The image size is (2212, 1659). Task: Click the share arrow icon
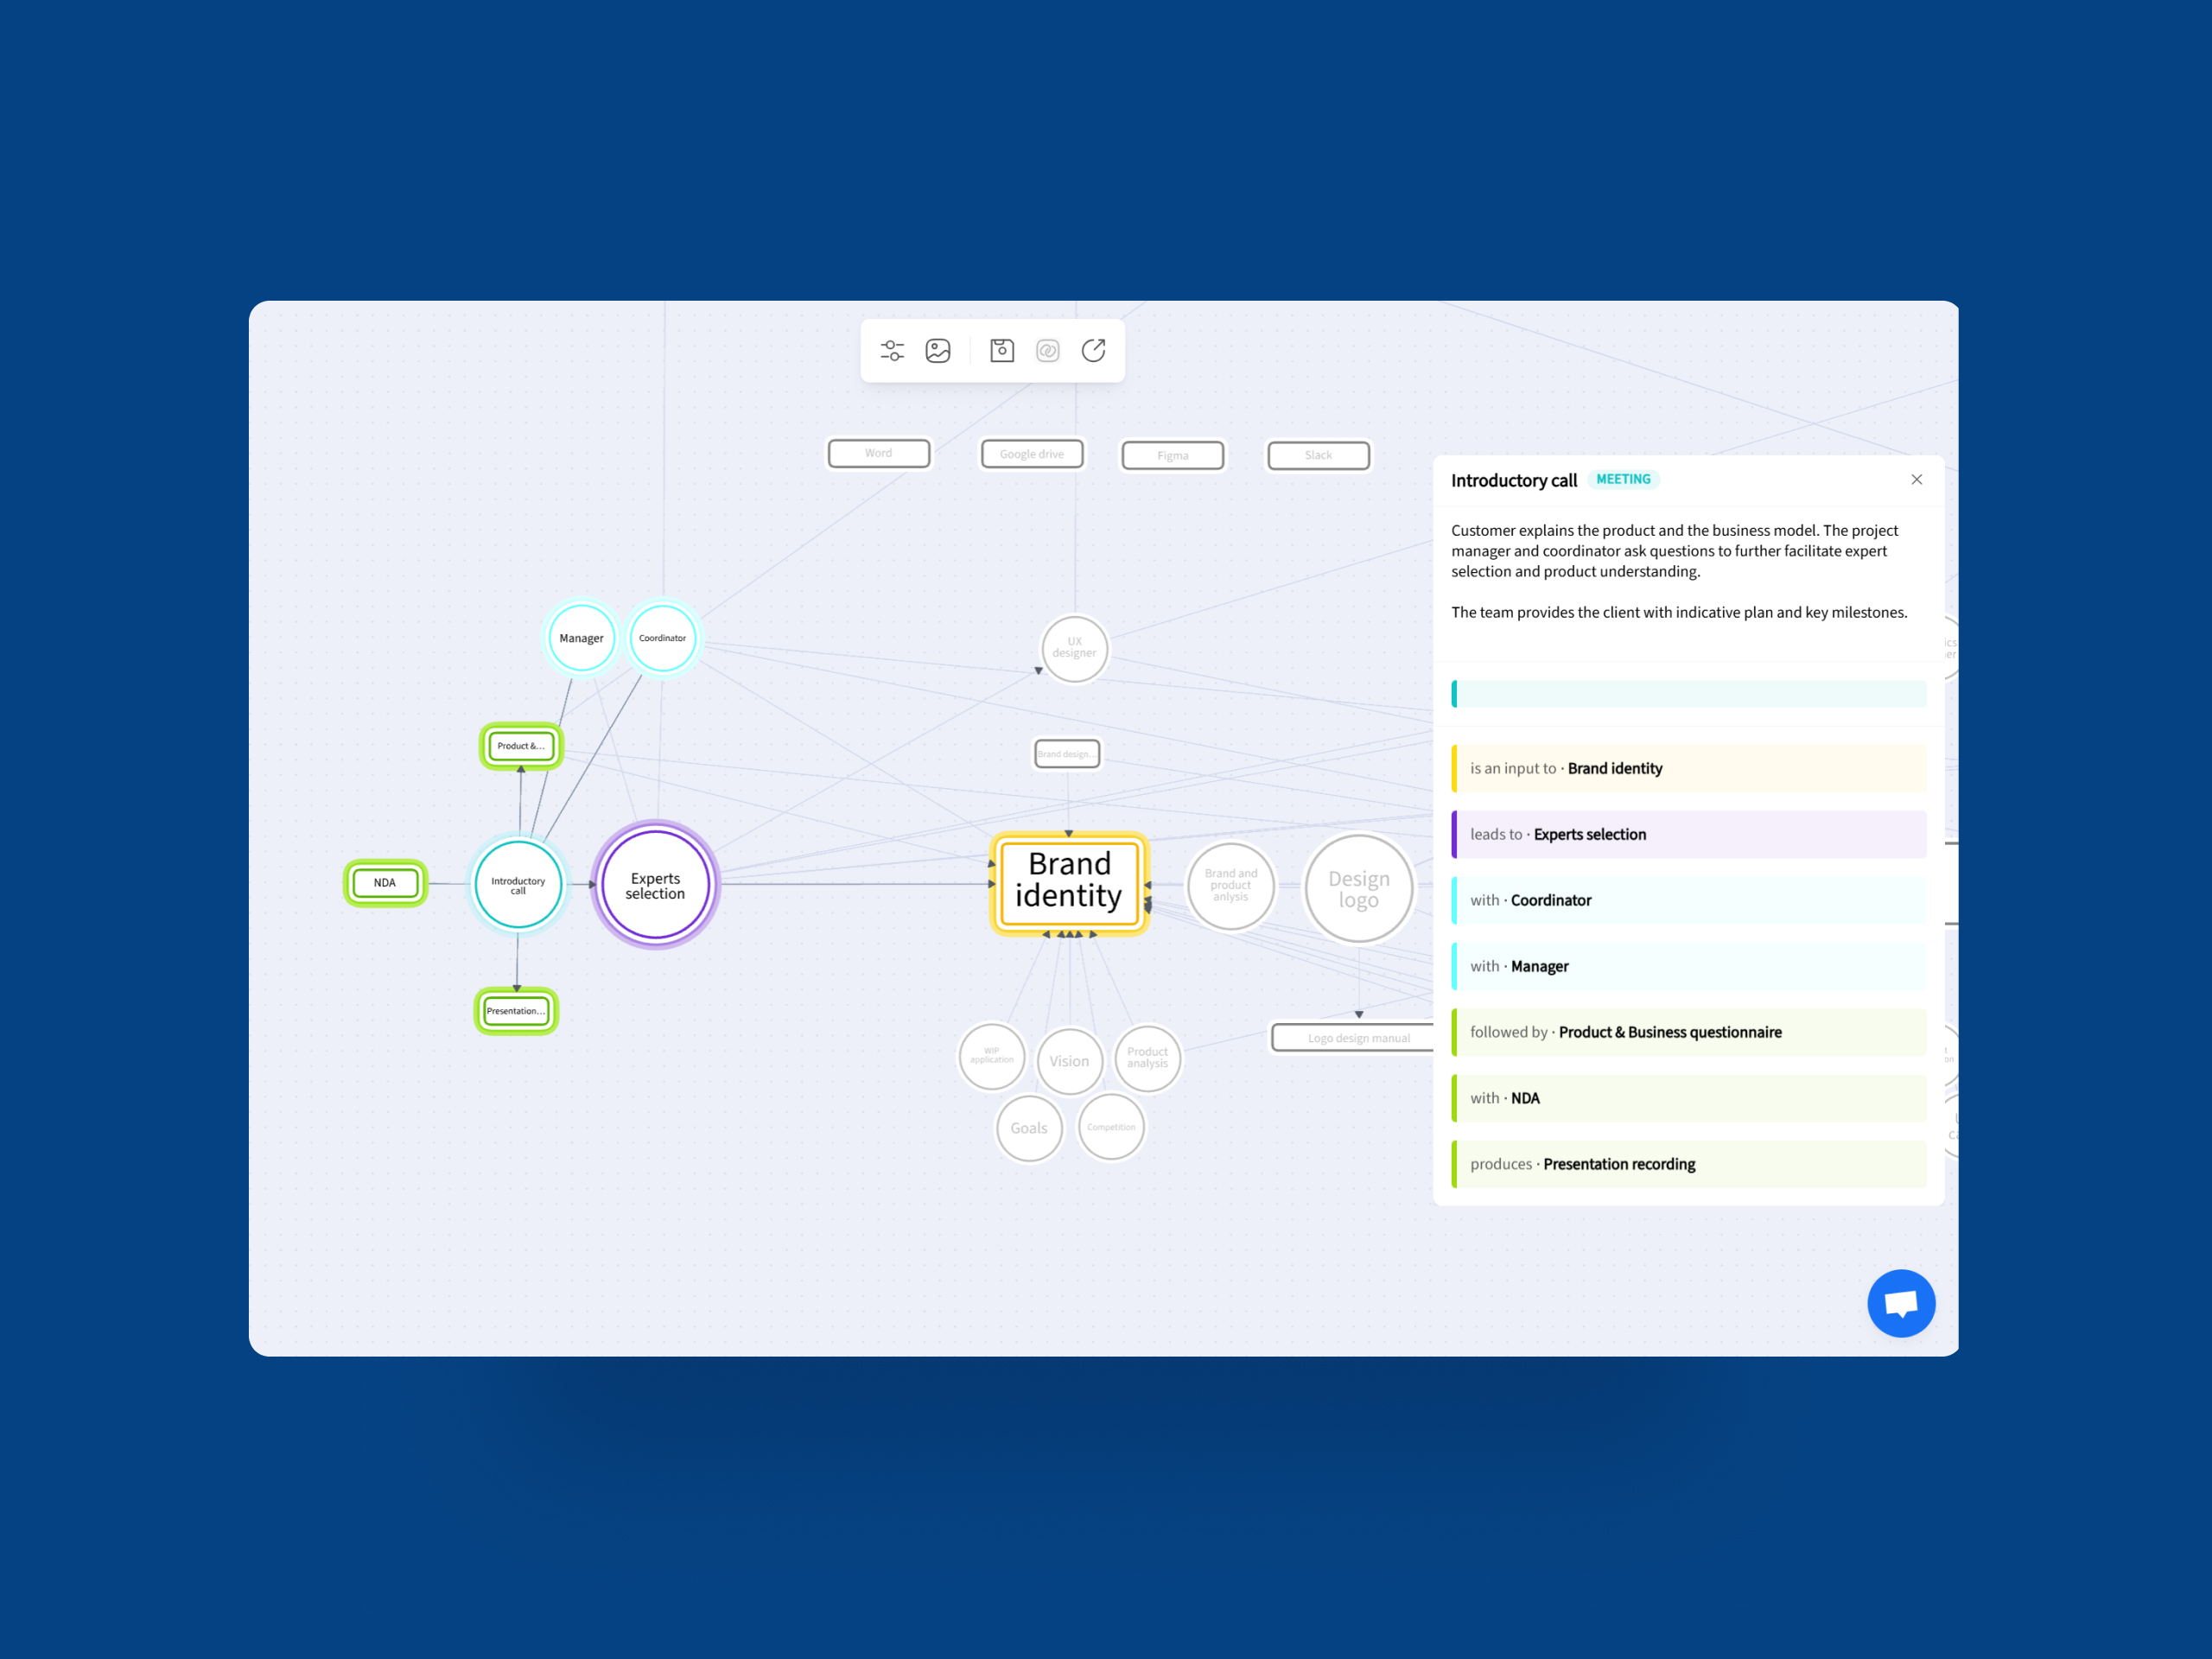(1093, 351)
